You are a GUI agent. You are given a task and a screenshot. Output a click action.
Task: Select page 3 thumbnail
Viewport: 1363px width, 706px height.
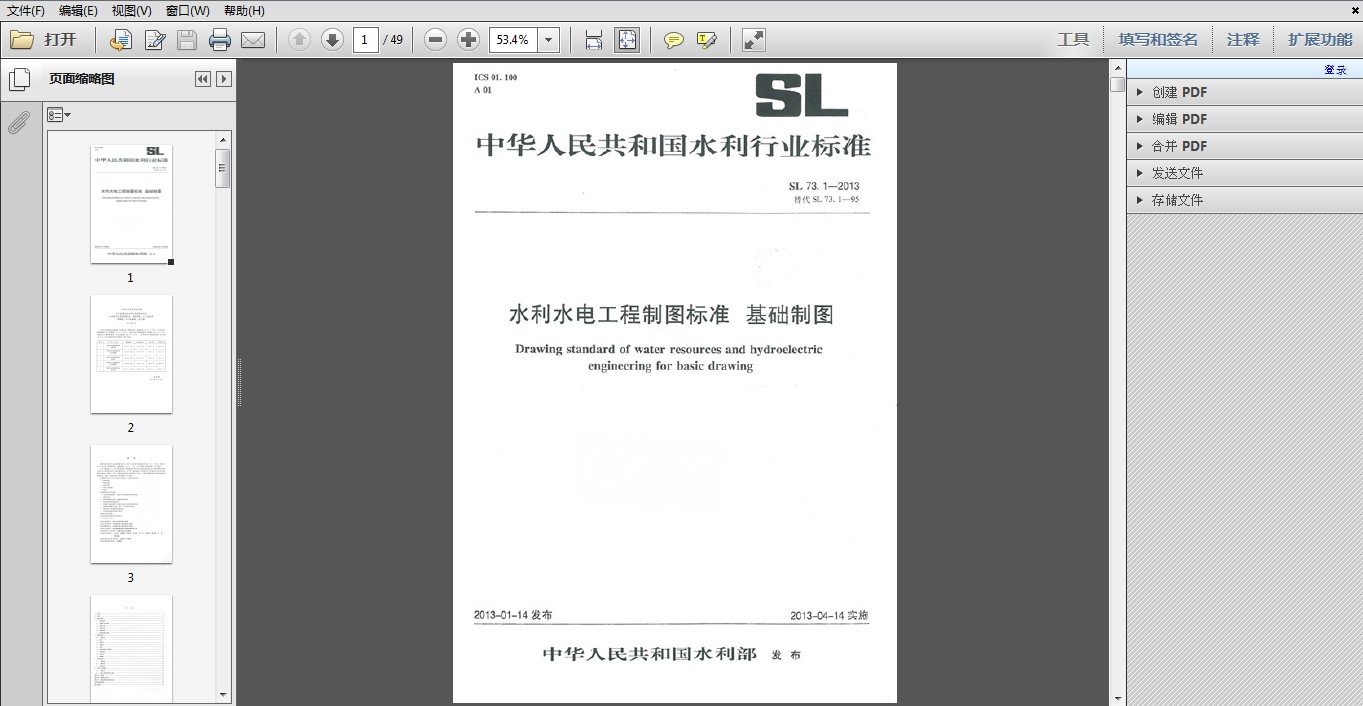131,504
